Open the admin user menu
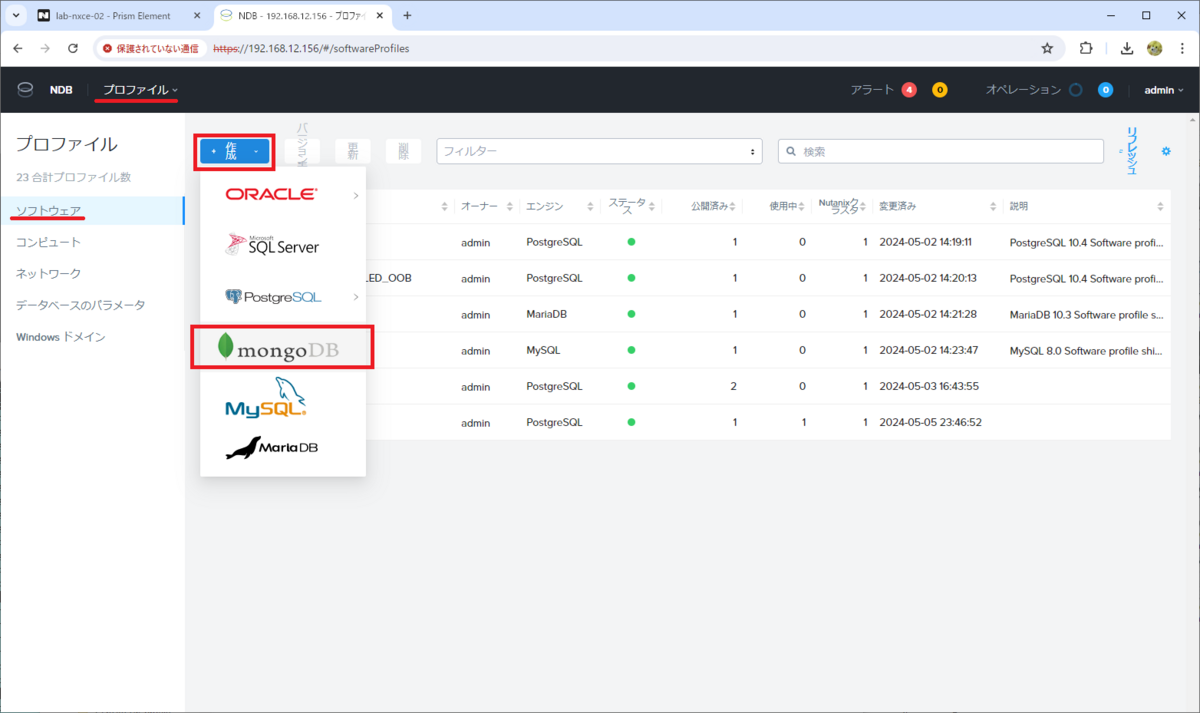The image size is (1200, 713). pos(1164,90)
